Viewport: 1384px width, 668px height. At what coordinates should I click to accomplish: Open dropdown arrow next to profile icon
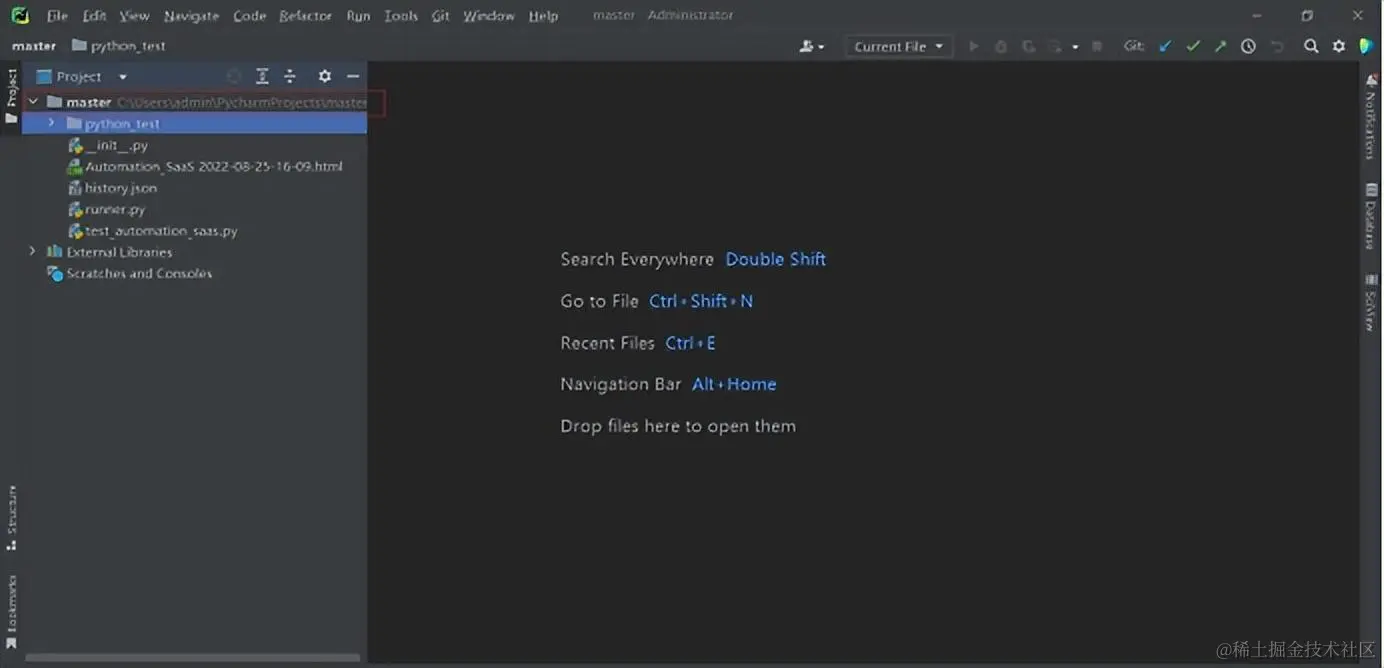tap(1075, 47)
